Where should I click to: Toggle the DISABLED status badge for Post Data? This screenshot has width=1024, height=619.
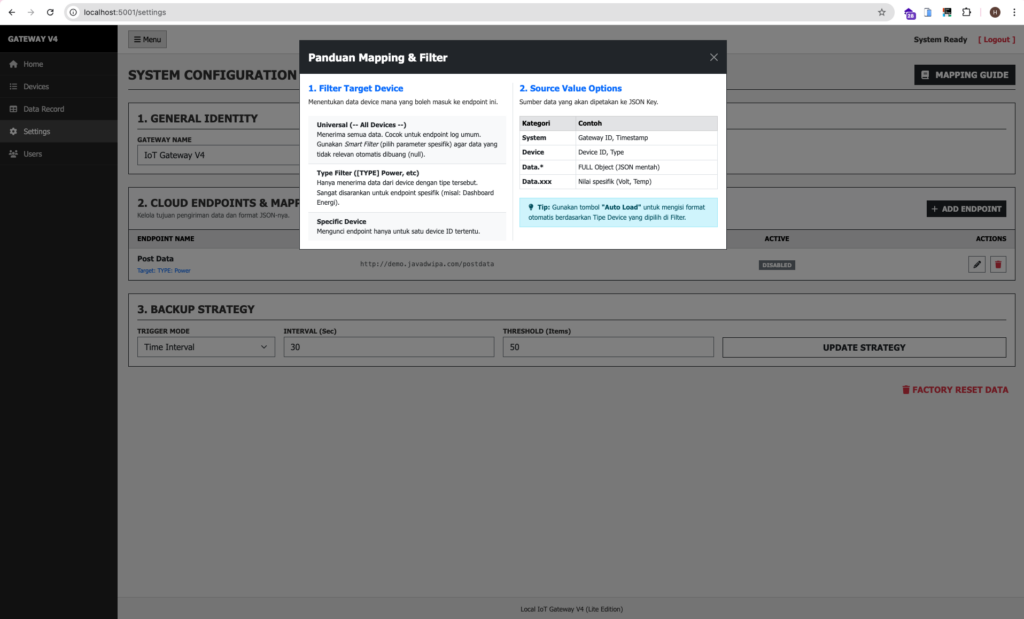776,265
